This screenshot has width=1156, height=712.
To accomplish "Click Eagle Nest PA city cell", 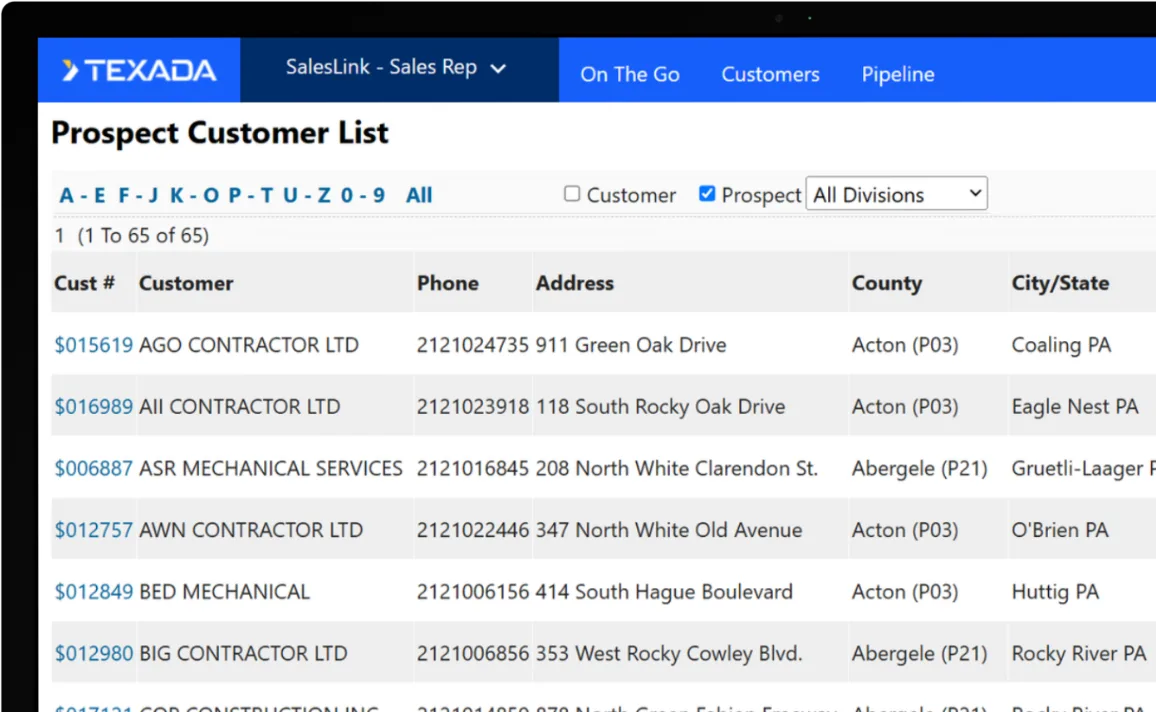I will 1075,407.
